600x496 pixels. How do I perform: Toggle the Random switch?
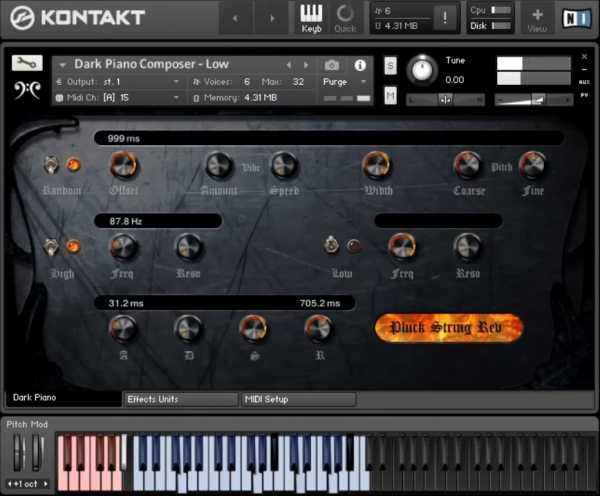(51, 165)
